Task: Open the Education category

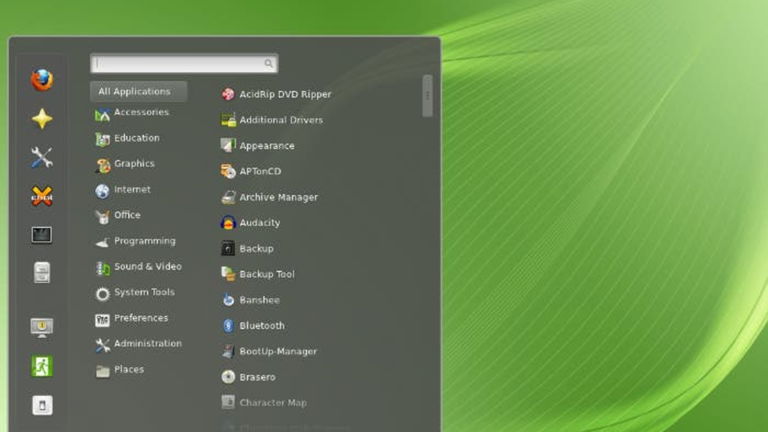Action: click(x=139, y=138)
